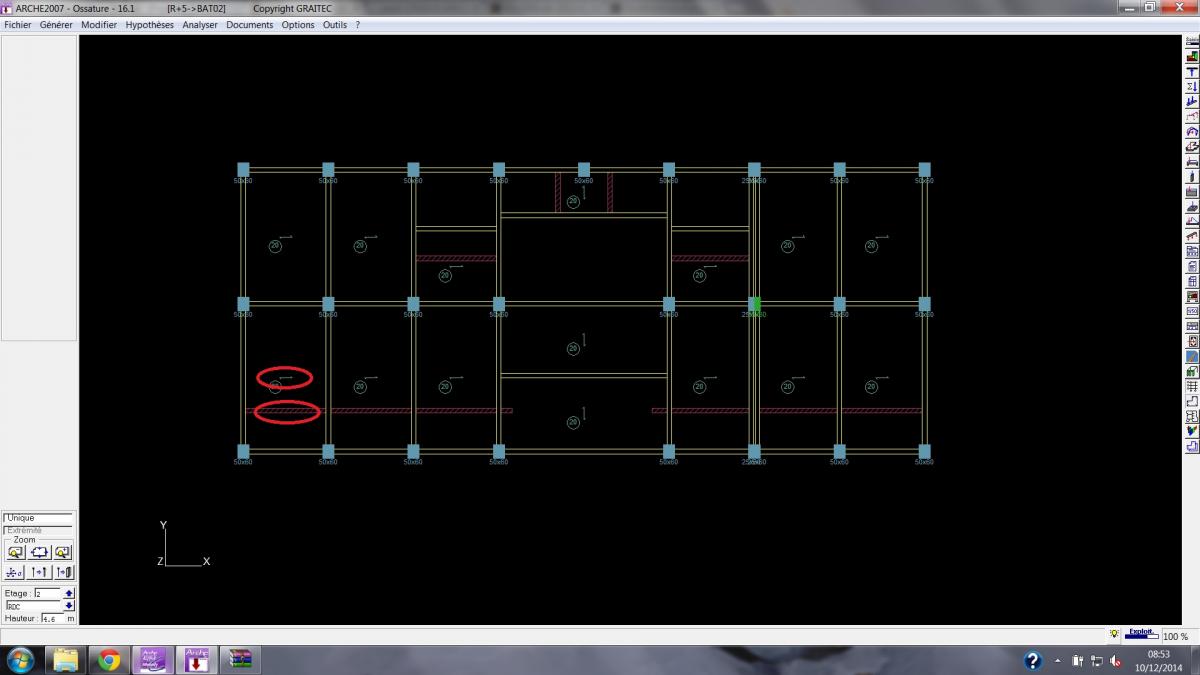This screenshot has width=1200, height=675.
Task: Click the arch-shaped icon in right toolbar
Action: (1191, 130)
